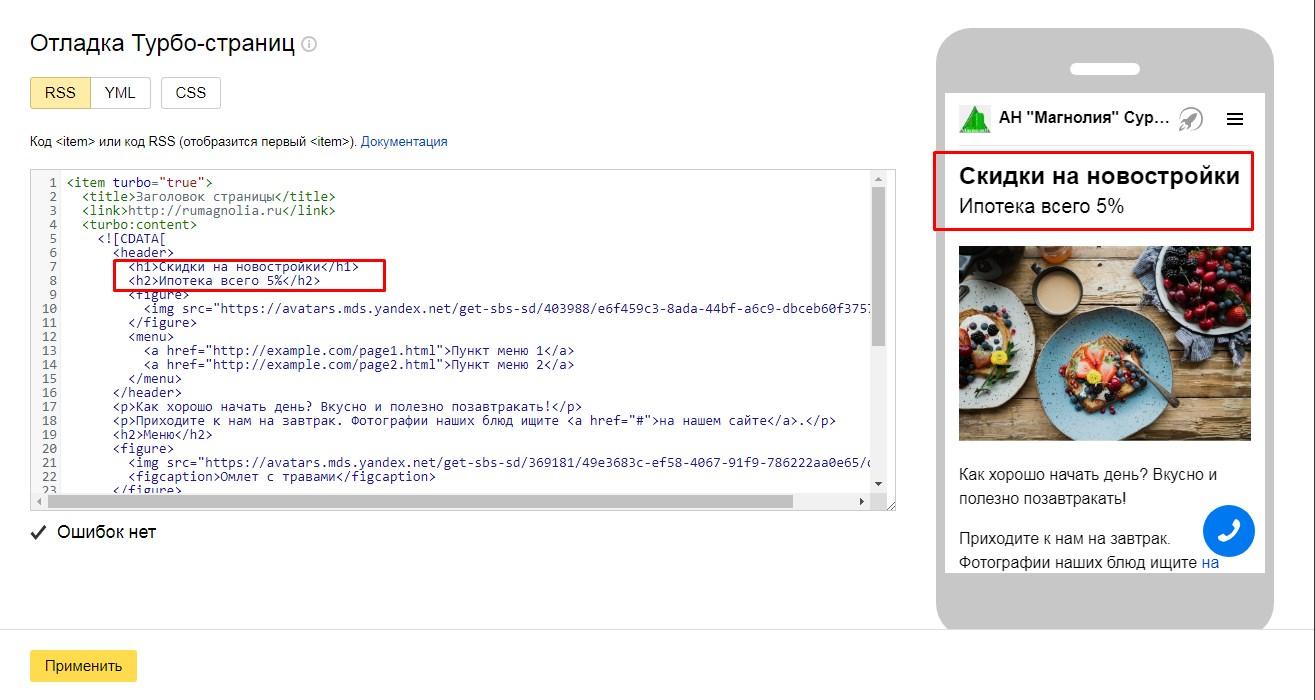Click the info icon beside the Отладка Турбо-страниц title
Image resolution: width=1315 pixels, height=700 pixels.
[309, 45]
